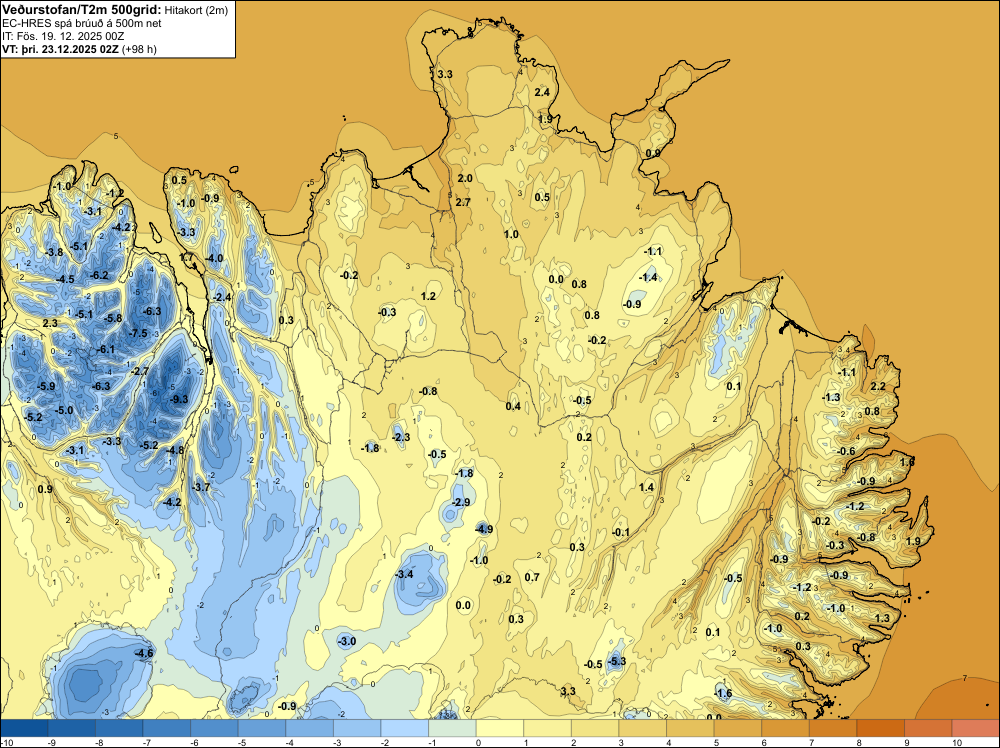1000x748 pixels.
Task: Click the temperature label "-4.8"
Action: [x=175, y=450]
